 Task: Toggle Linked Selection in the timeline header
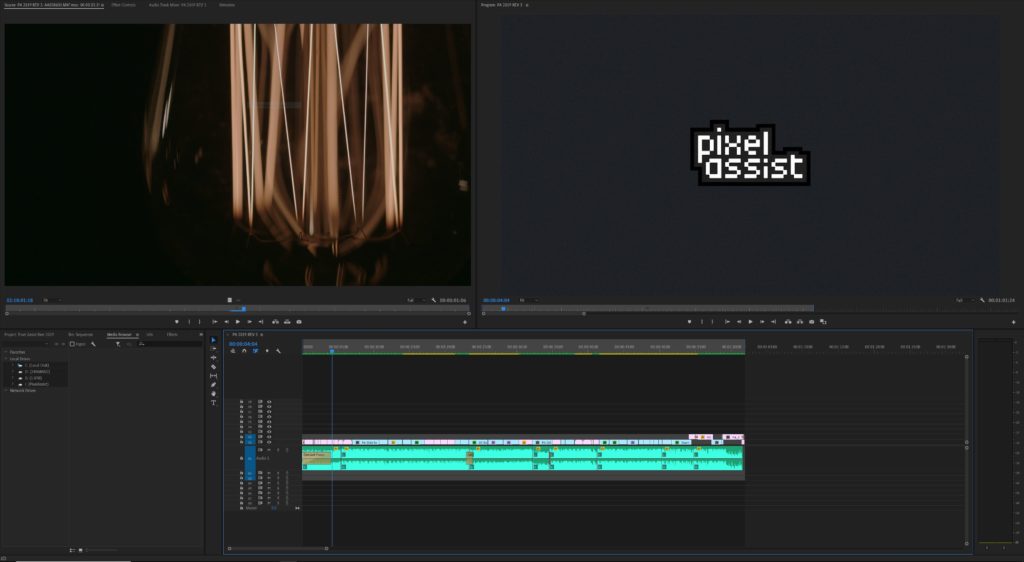pos(255,351)
